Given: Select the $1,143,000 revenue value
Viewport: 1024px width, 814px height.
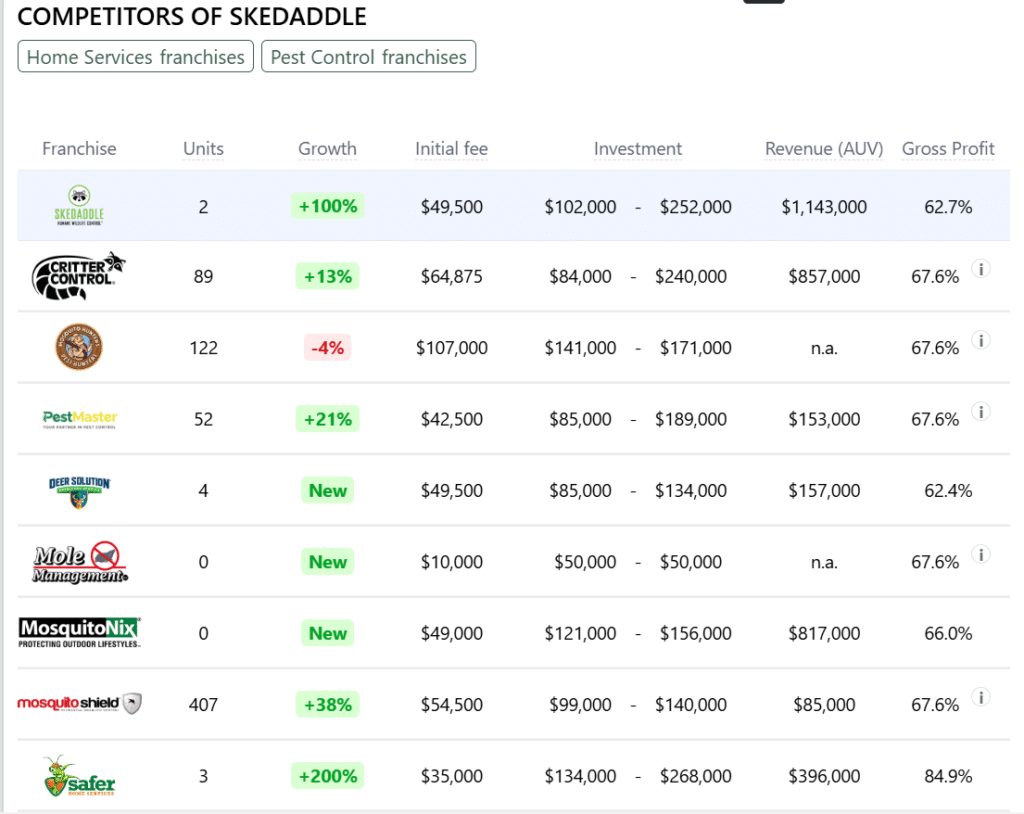Looking at the screenshot, I should pyautogui.click(x=824, y=207).
